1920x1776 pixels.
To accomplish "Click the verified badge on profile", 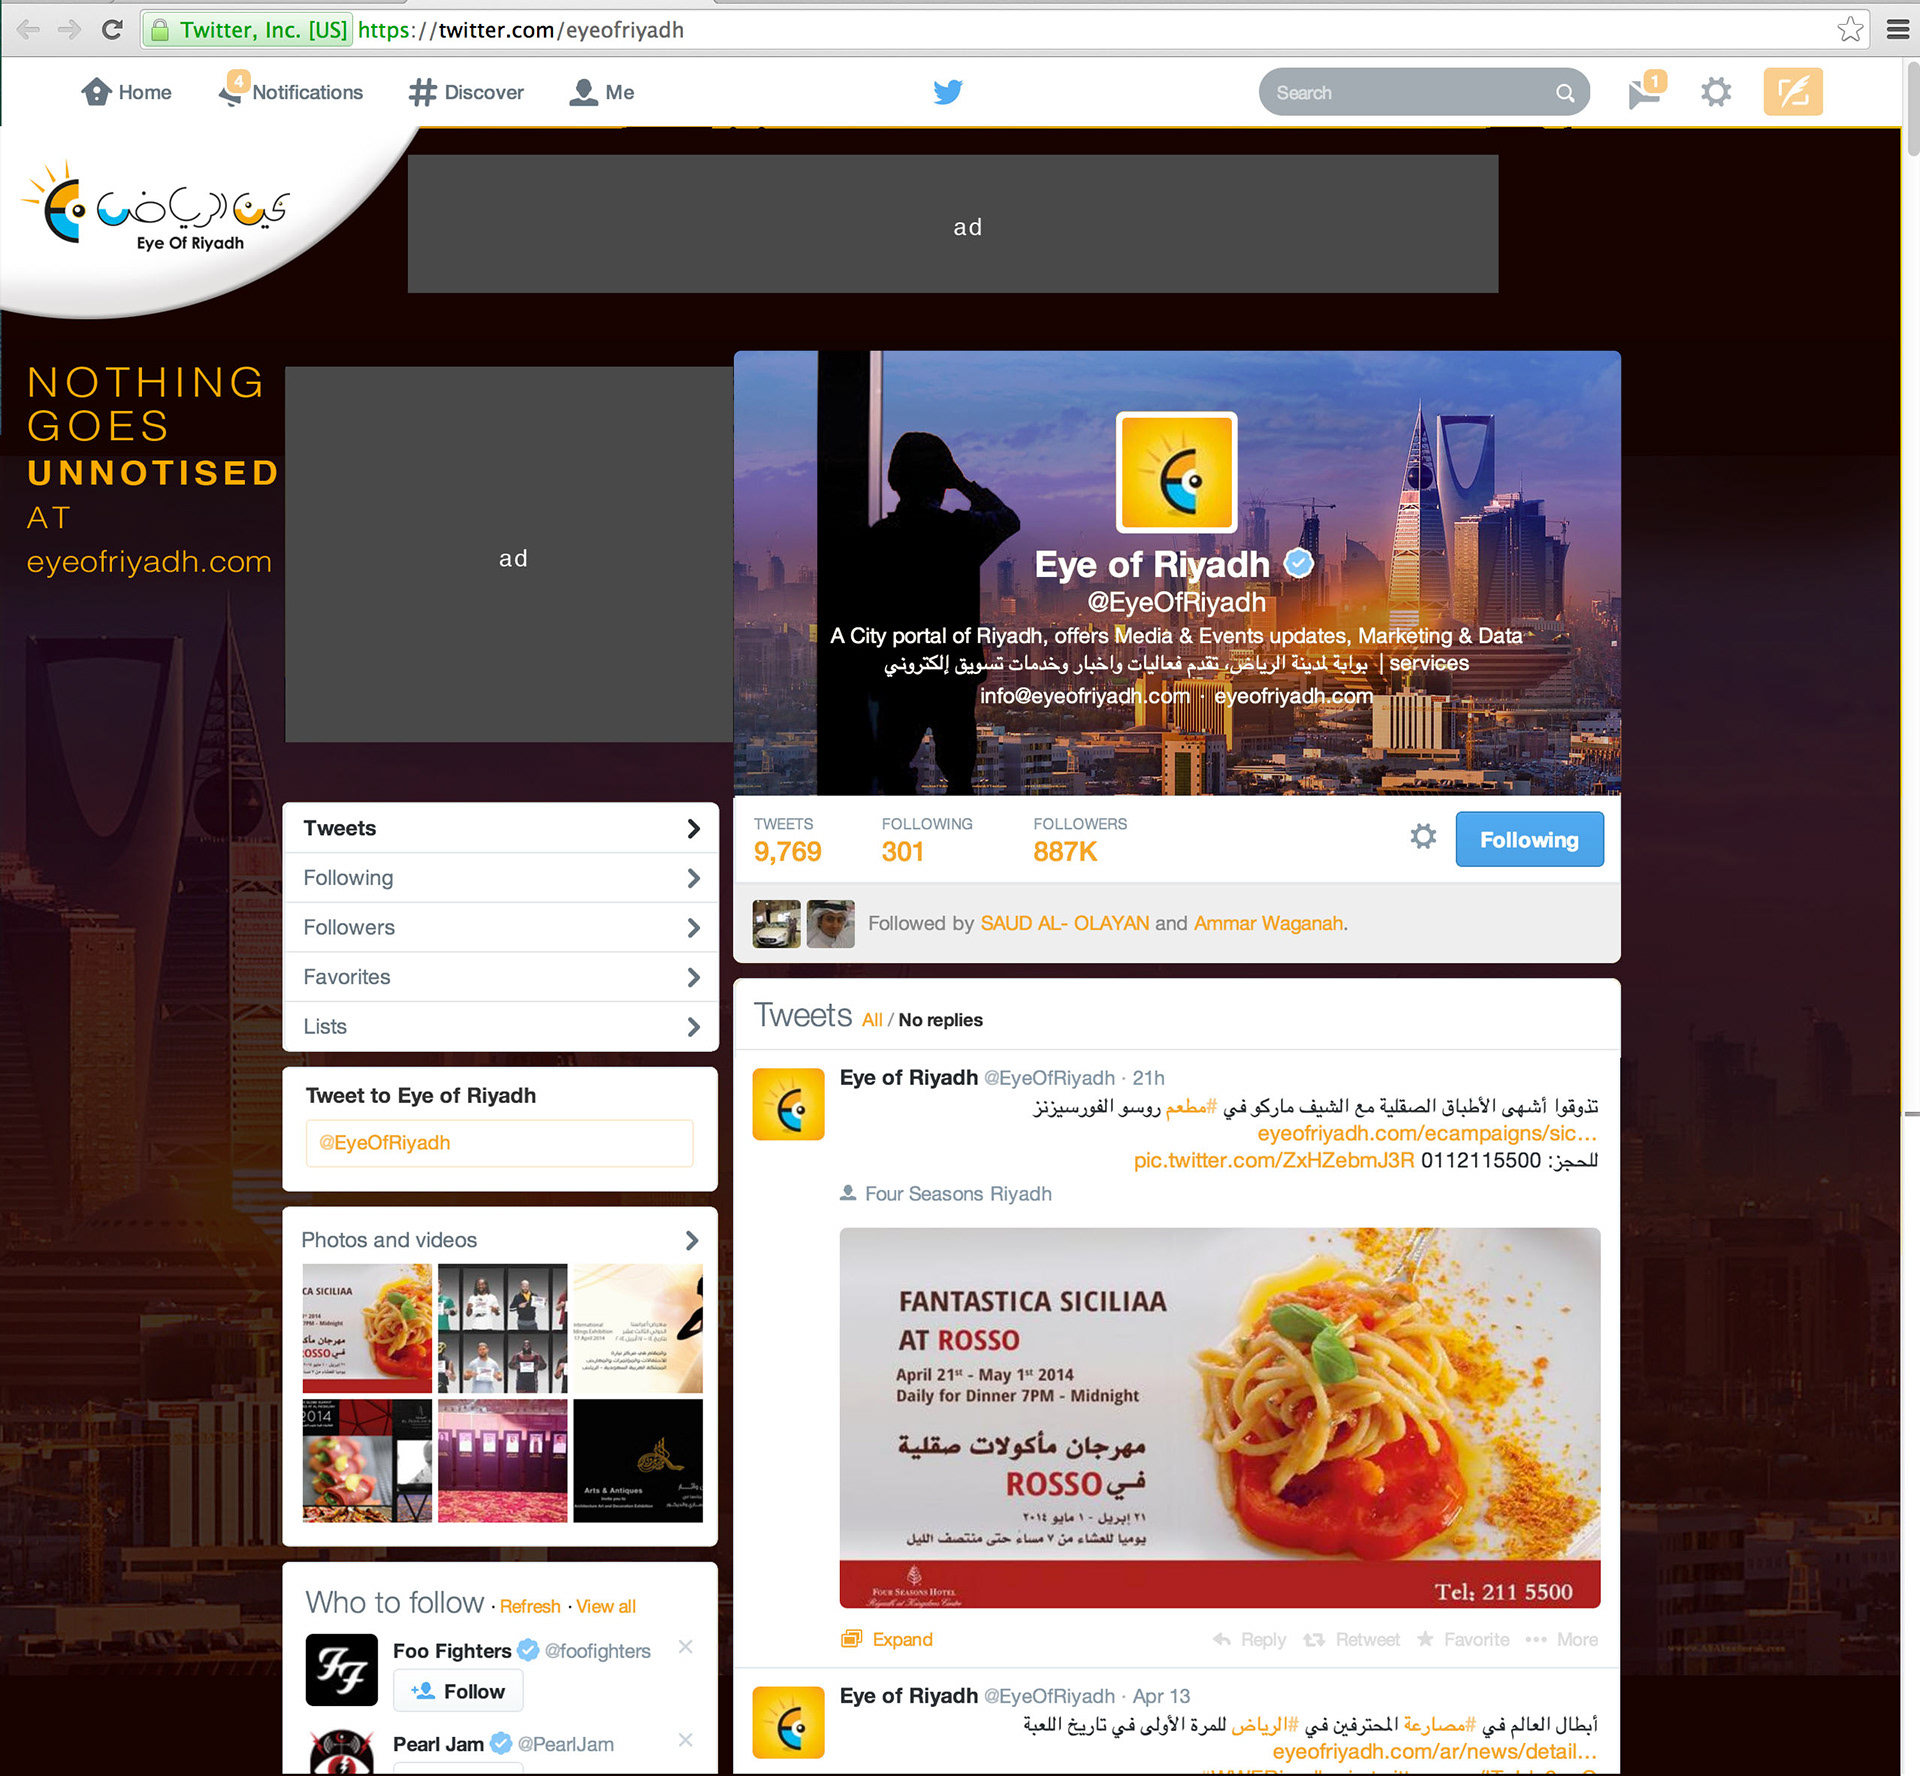I will point(1298,564).
